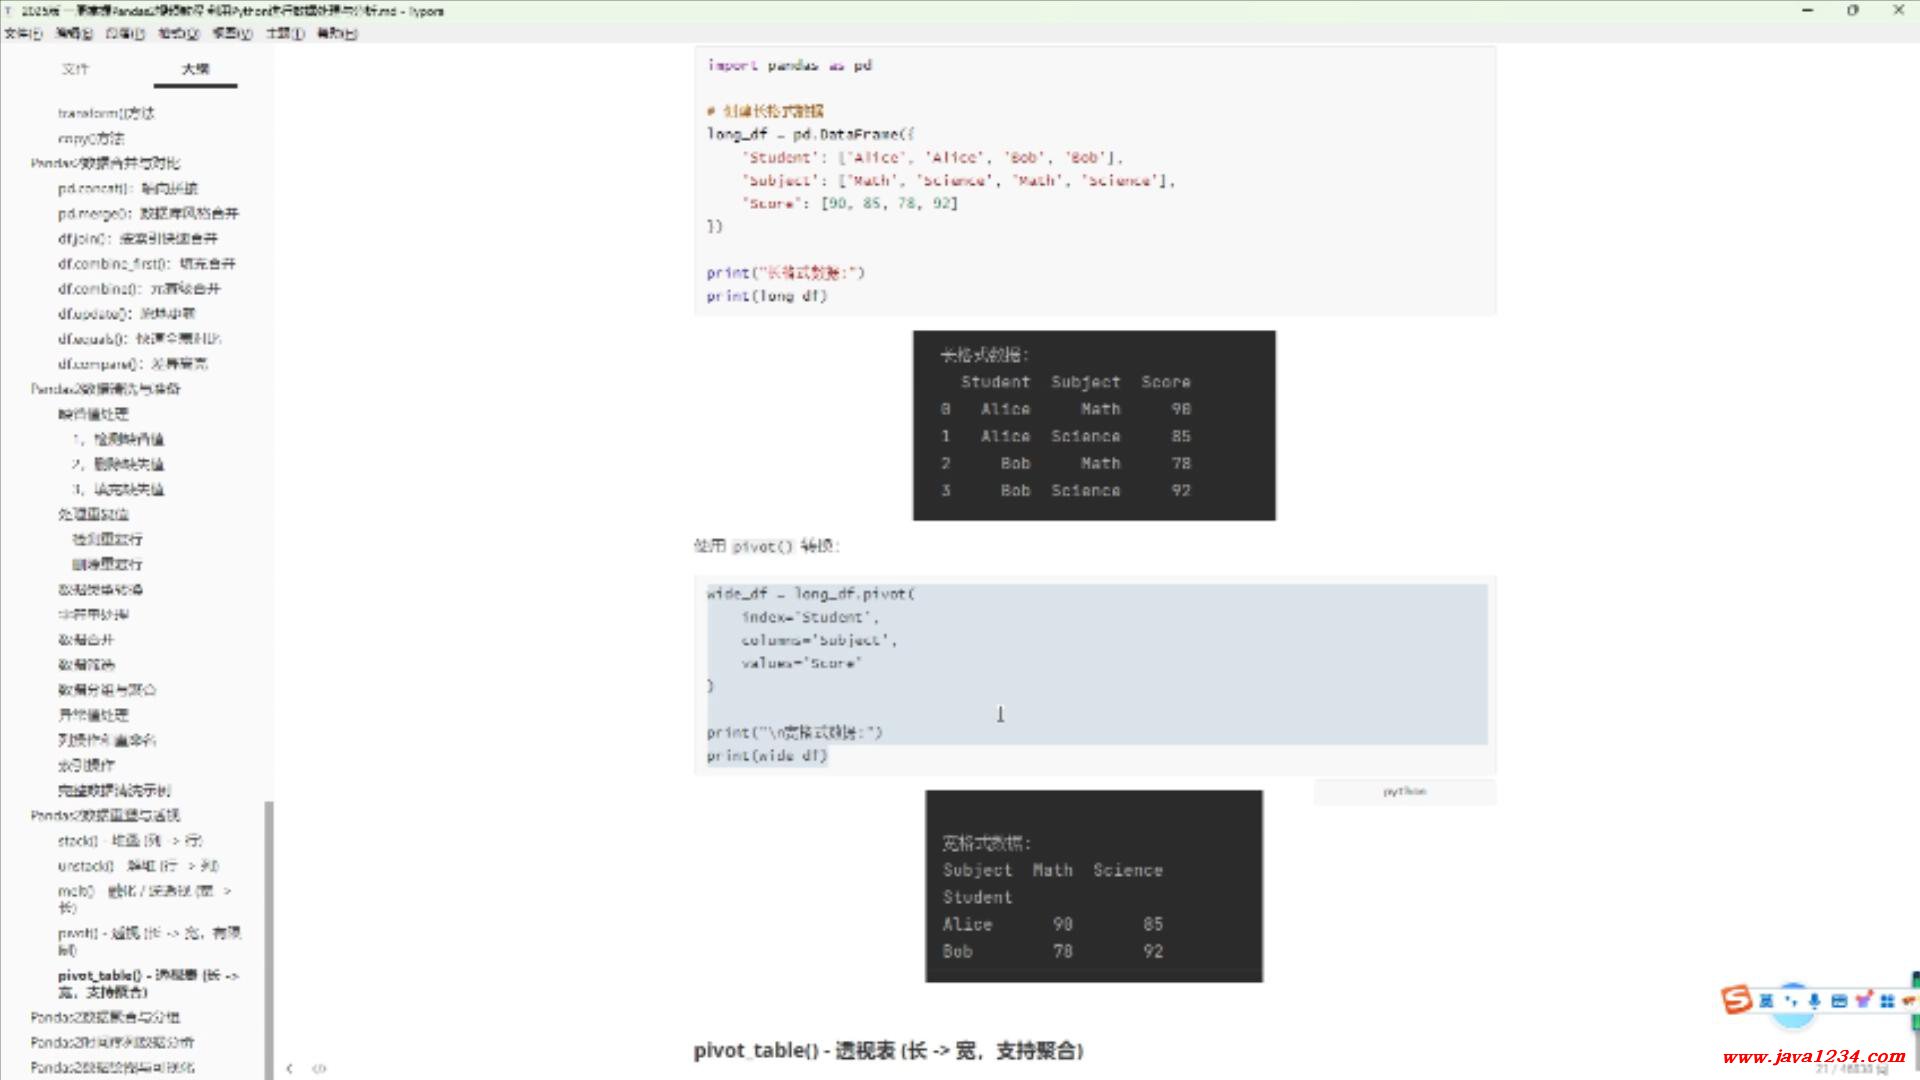This screenshot has height=1080, width=1920.
Task: Open Sogou skin shirt icon
Action: [1862, 1000]
